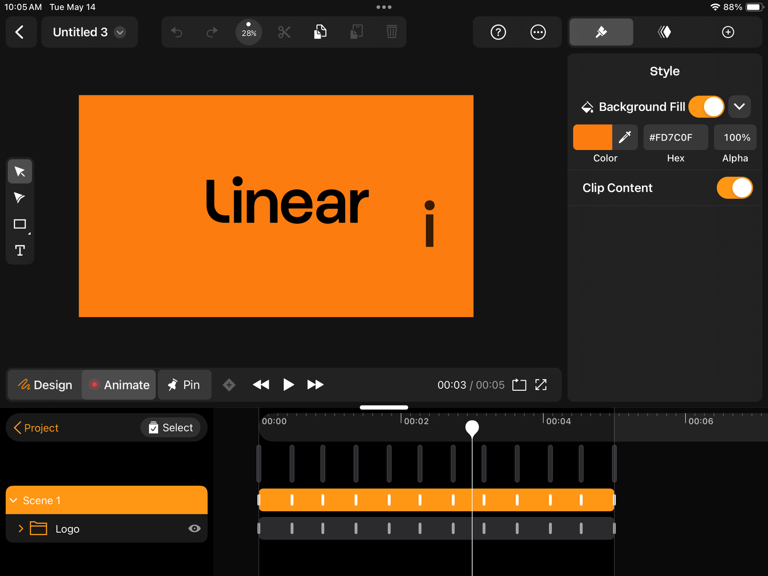Tap the three-dot multitasking indicator
The image size is (768, 576).
tap(384, 7)
